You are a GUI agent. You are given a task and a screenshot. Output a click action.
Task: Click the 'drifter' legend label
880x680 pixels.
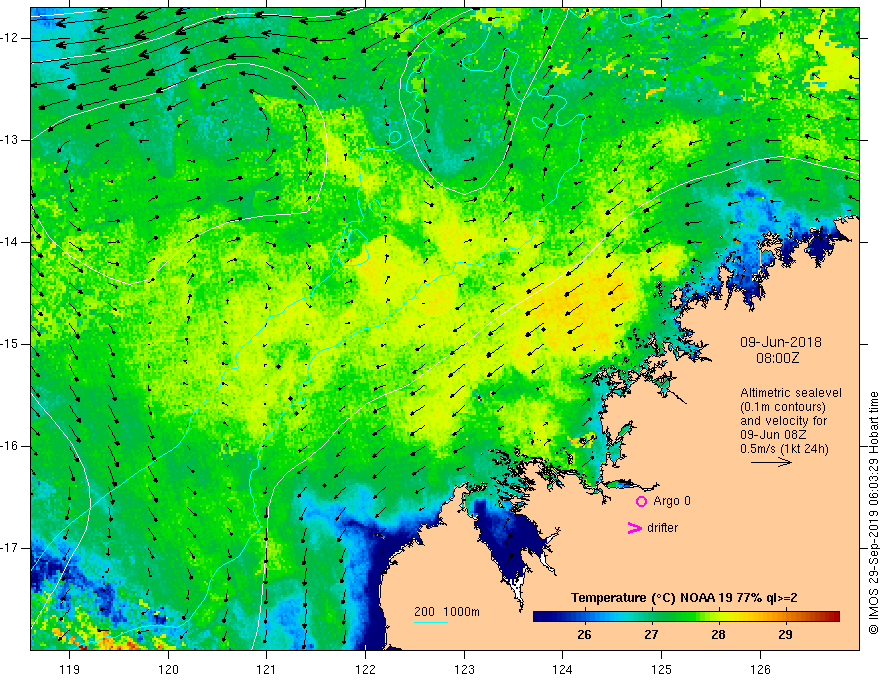click(662, 528)
